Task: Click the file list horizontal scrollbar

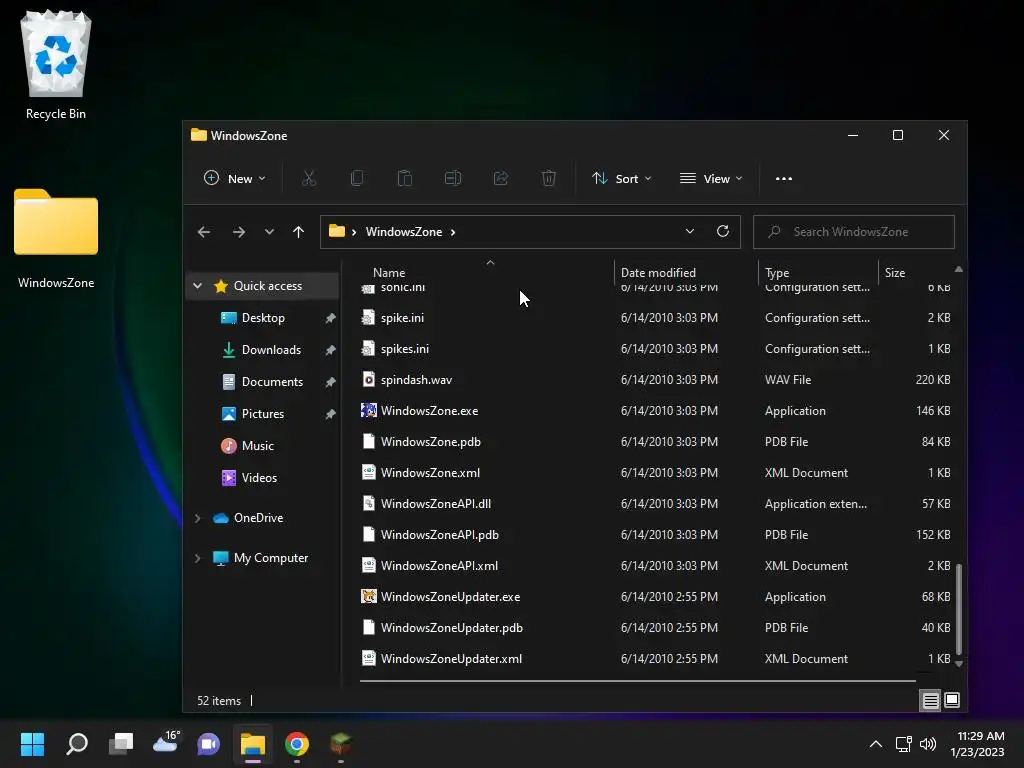Action: [637, 680]
